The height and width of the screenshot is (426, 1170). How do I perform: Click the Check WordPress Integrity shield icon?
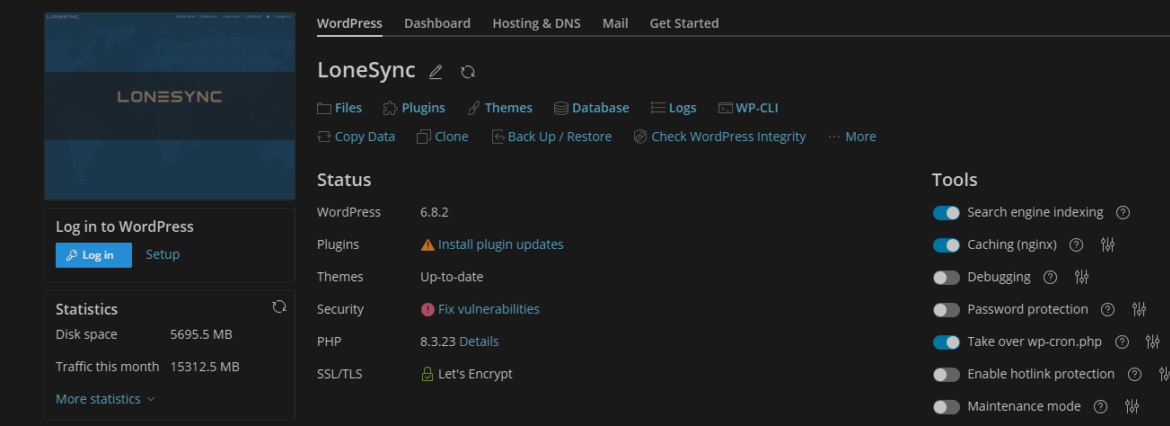(x=640, y=137)
